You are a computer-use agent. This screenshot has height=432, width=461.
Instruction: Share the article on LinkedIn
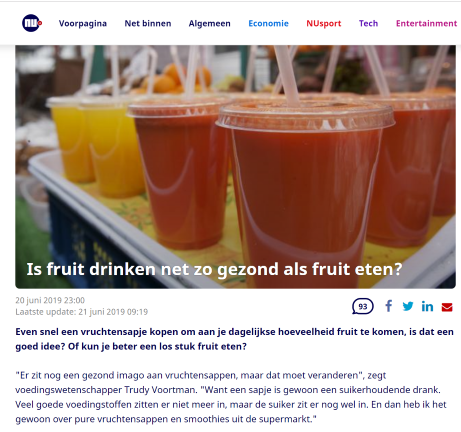(x=427, y=306)
